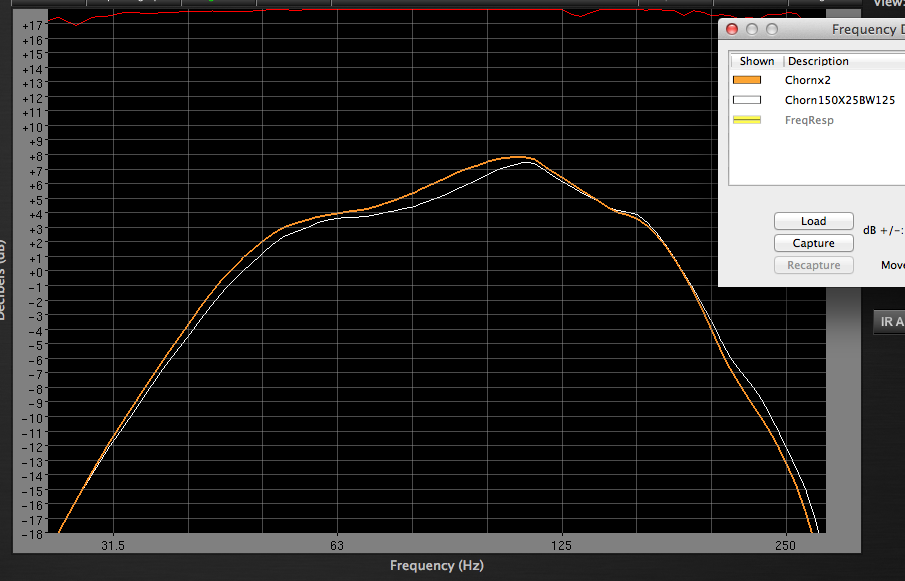Sort by the Description column header
This screenshot has width=905, height=581.
tap(844, 61)
